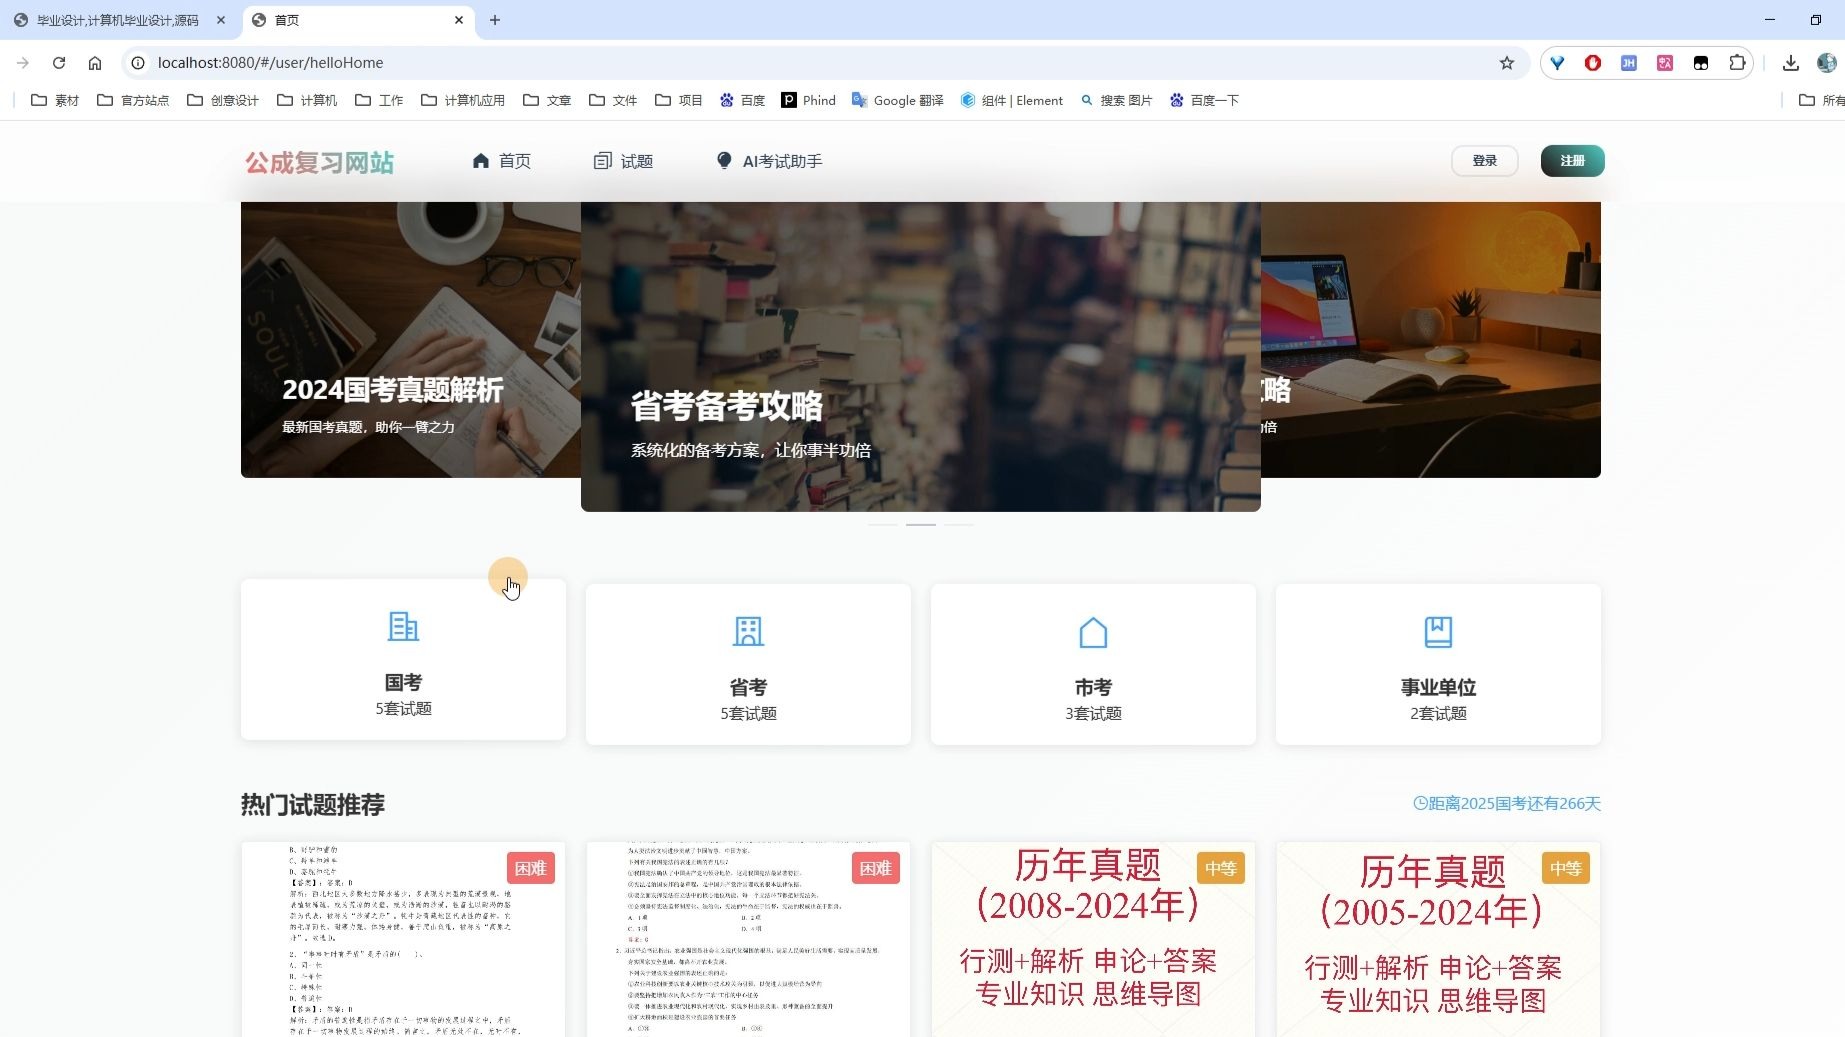This screenshot has height=1037, width=1845.
Task: Open the 素材 bookmark folder
Action: pos(55,100)
